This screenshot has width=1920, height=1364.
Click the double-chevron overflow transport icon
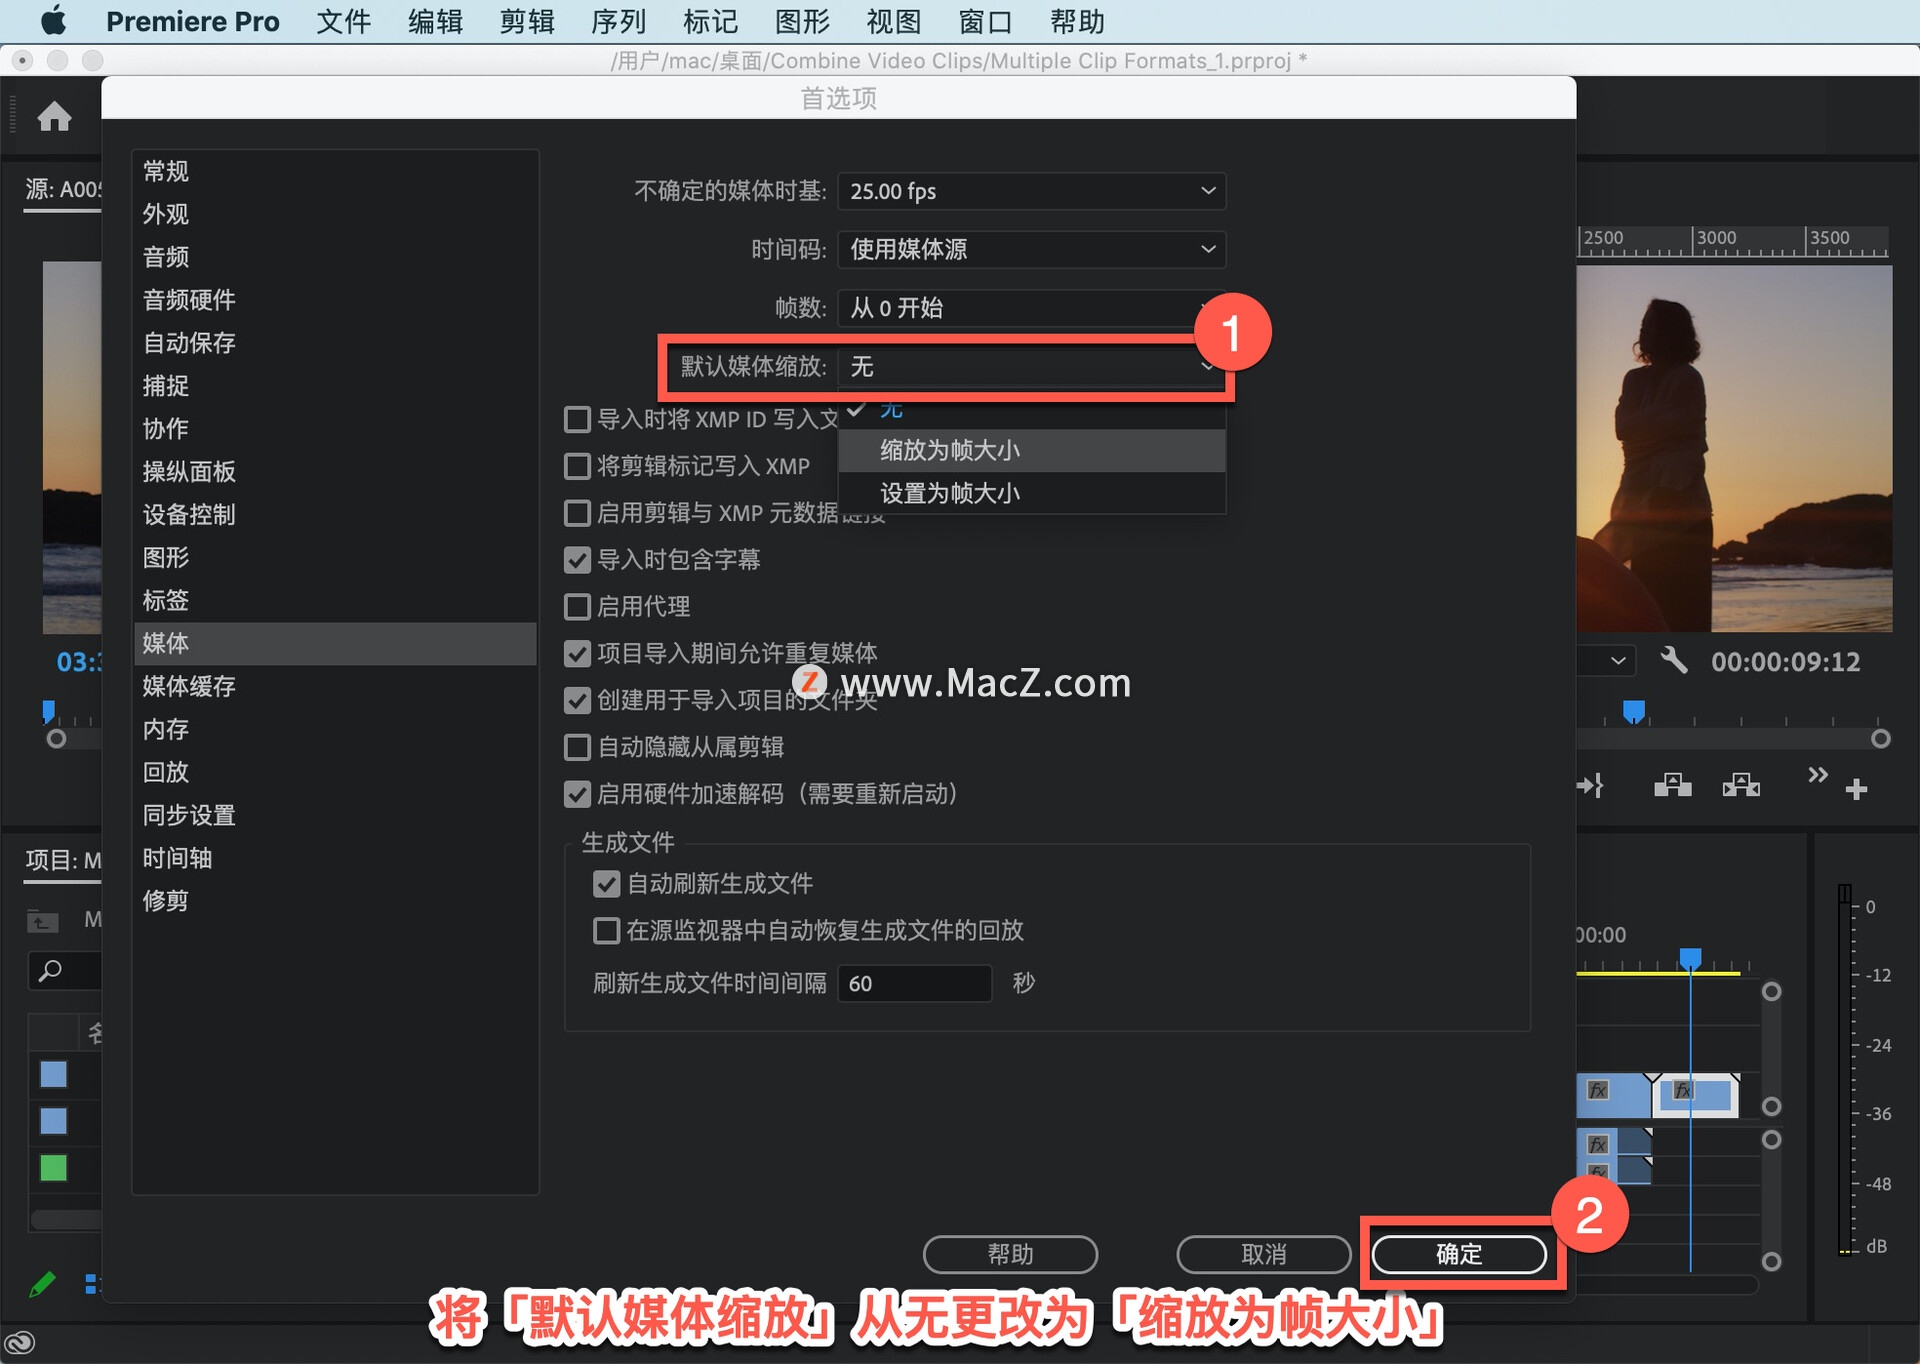pyautogui.click(x=1817, y=775)
